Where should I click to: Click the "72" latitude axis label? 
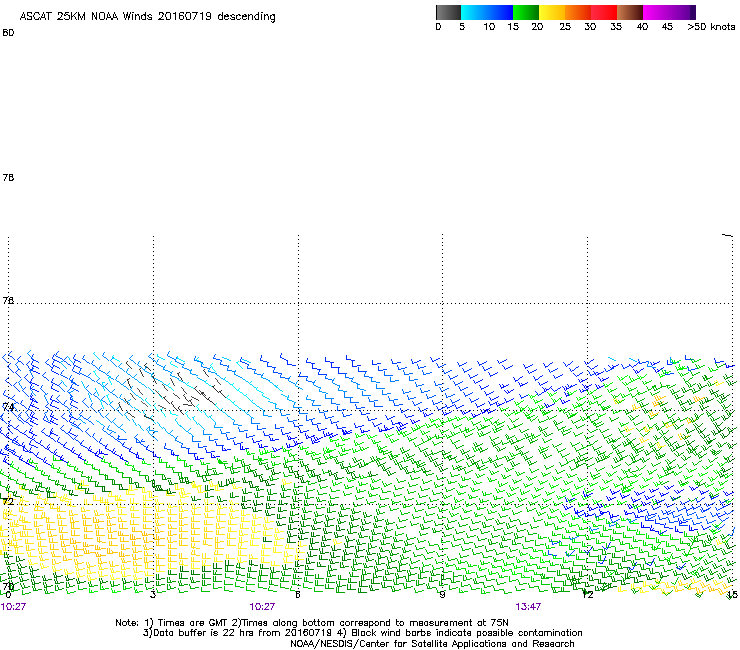[x=8, y=501]
